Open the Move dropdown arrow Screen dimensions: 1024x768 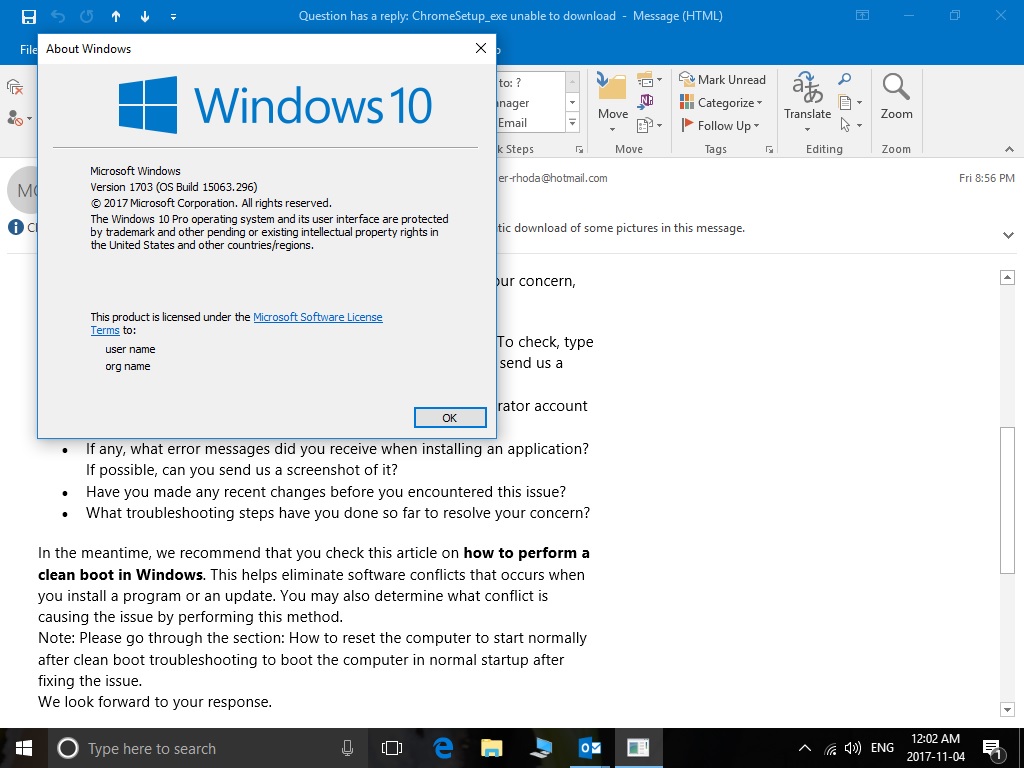coord(612,129)
